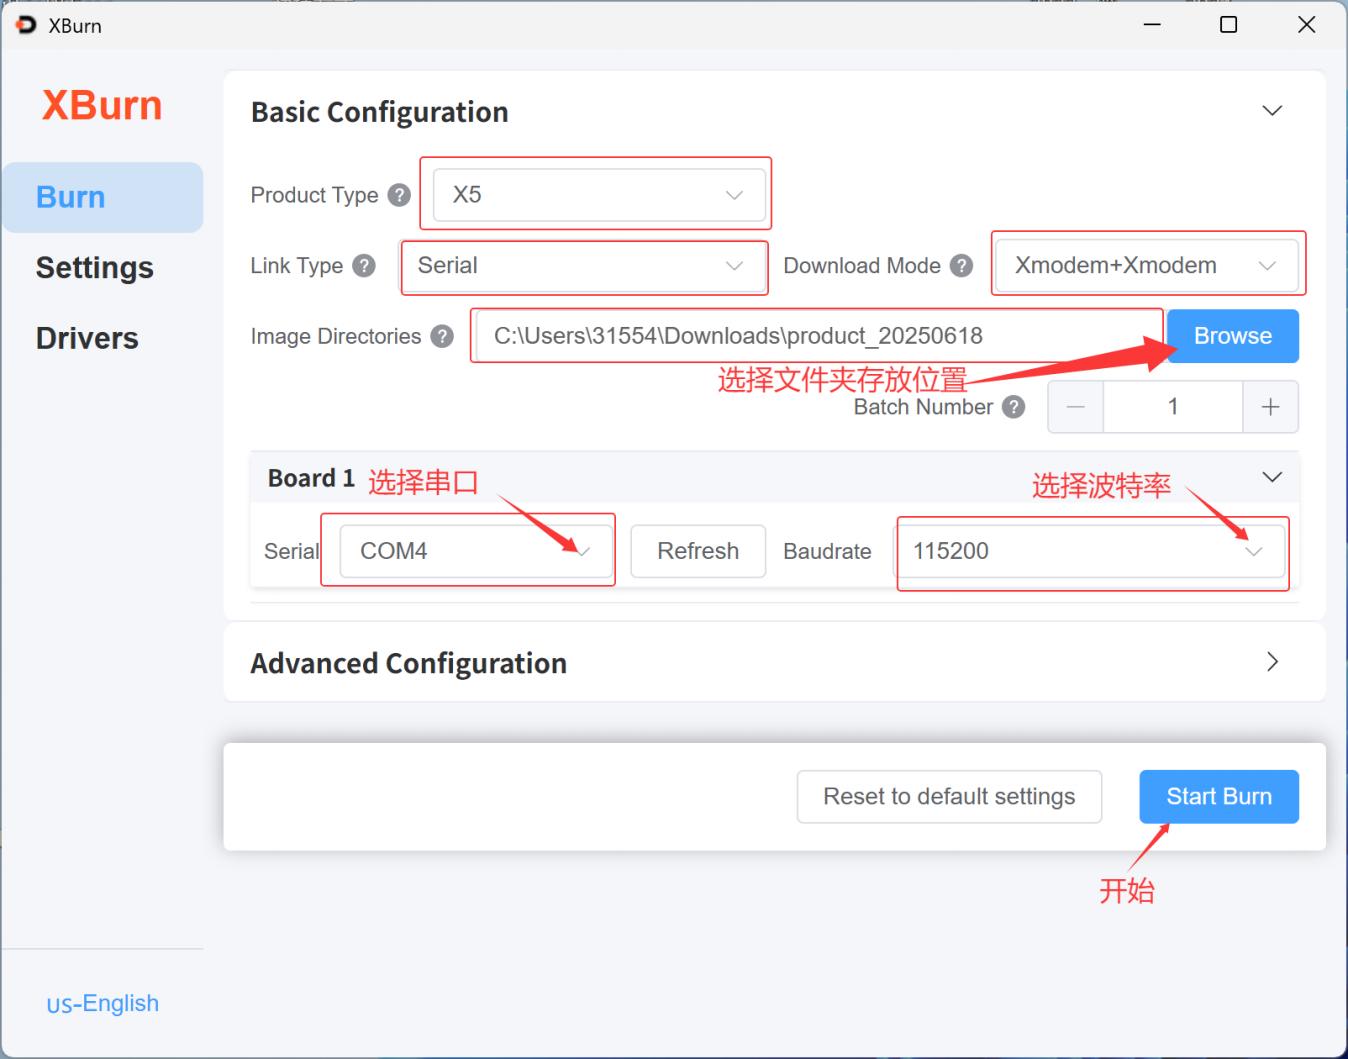Click the Start Burn button
The width and height of the screenshot is (1348, 1059).
coord(1219,797)
